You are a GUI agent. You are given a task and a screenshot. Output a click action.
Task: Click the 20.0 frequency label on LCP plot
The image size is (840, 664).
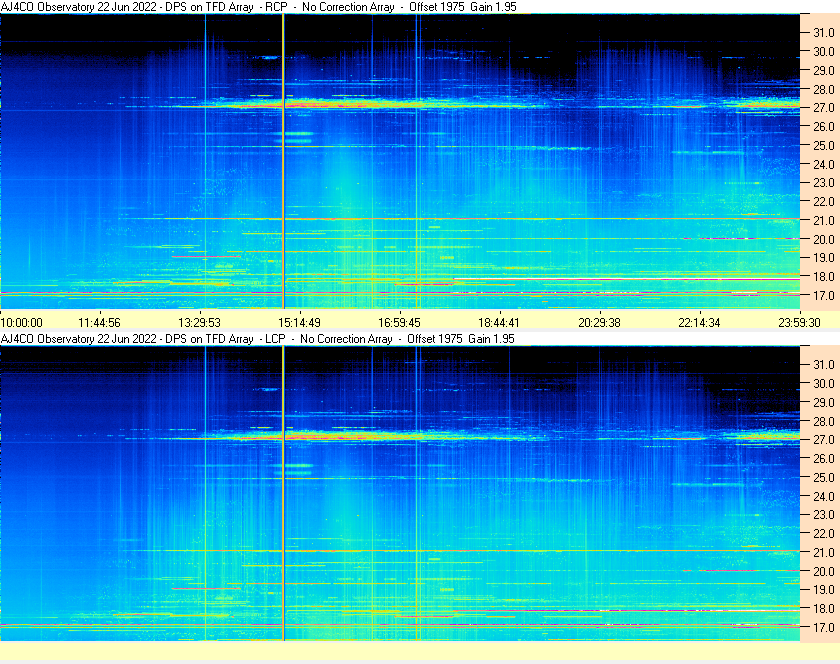824,571
